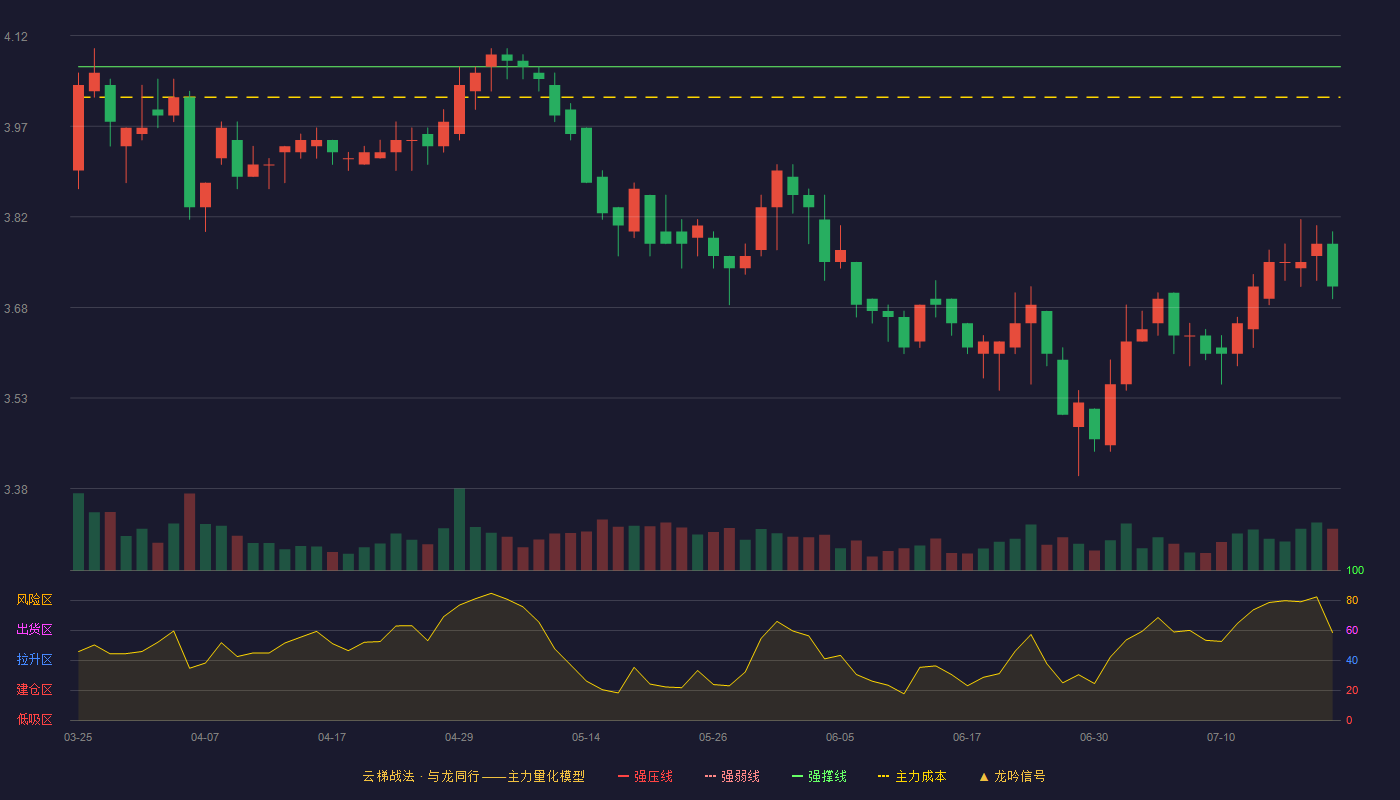Toggle the 强压线 legend entry
The width and height of the screenshot is (1400, 800).
coord(645,776)
